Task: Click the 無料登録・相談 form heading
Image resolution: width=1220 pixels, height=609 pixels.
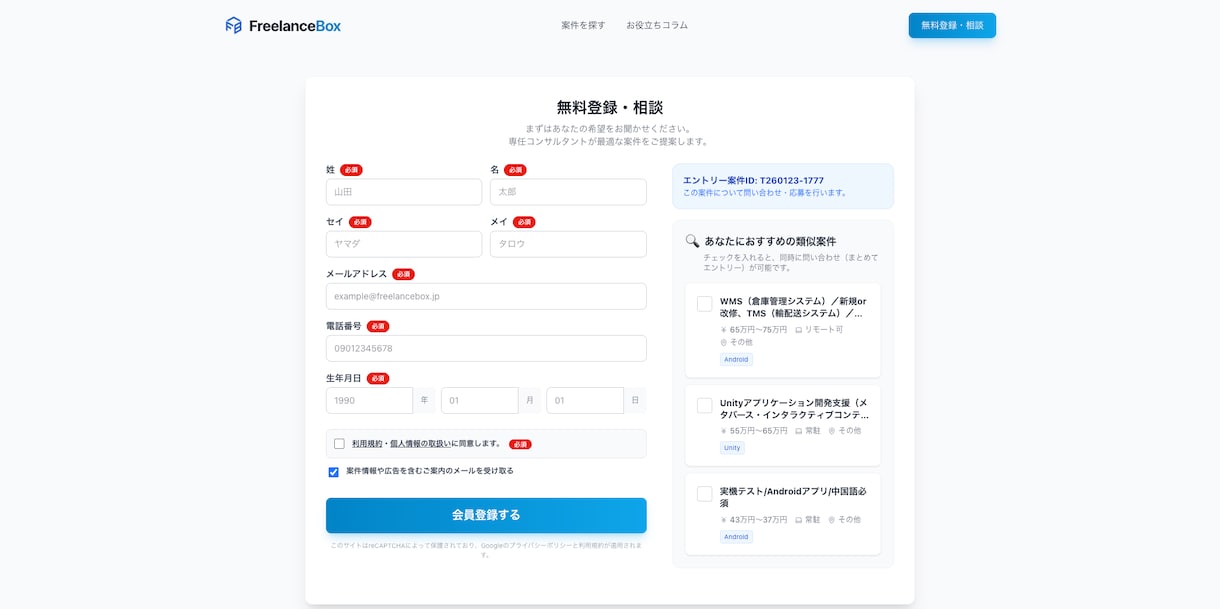Action: coord(610,107)
